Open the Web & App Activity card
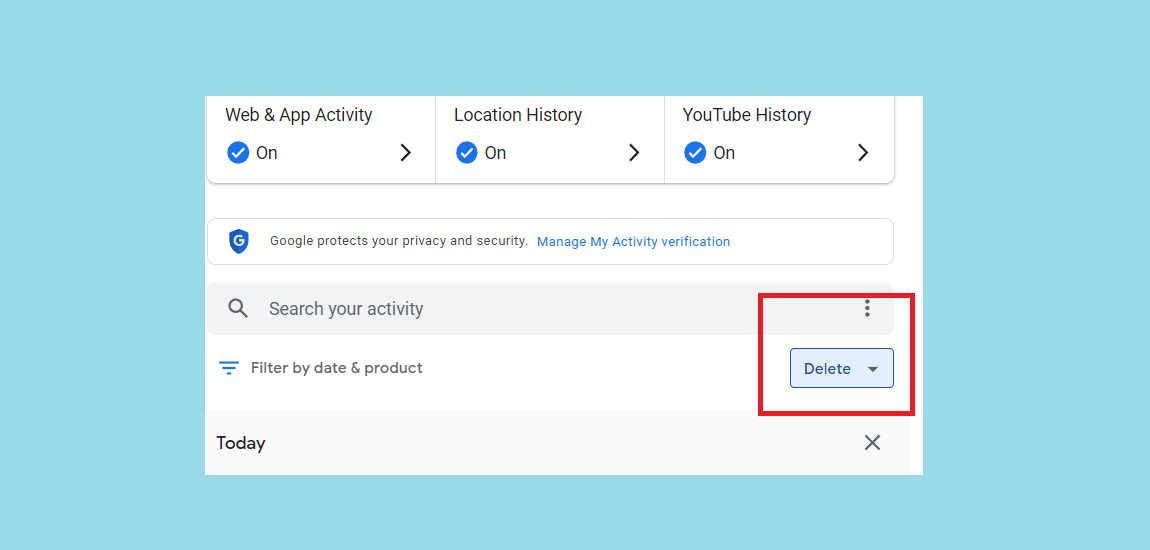The width and height of the screenshot is (1150, 550). tap(321, 139)
